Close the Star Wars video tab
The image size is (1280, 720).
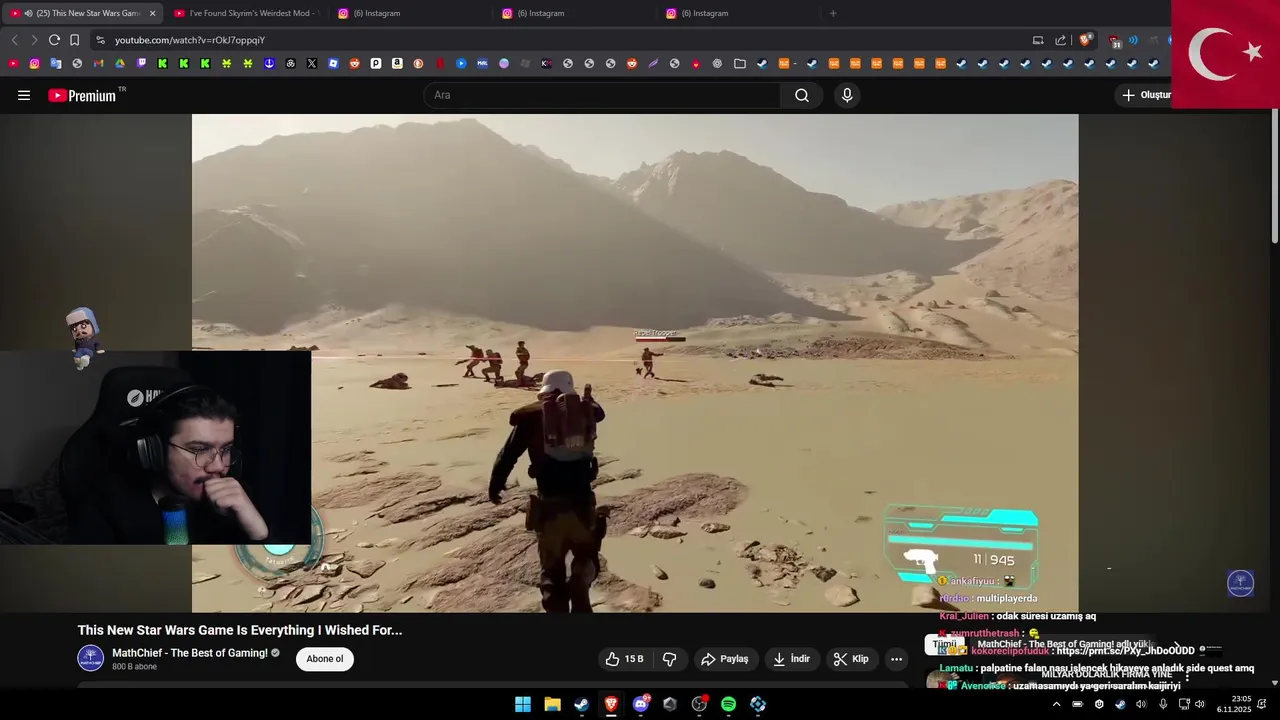pyautogui.click(x=153, y=13)
